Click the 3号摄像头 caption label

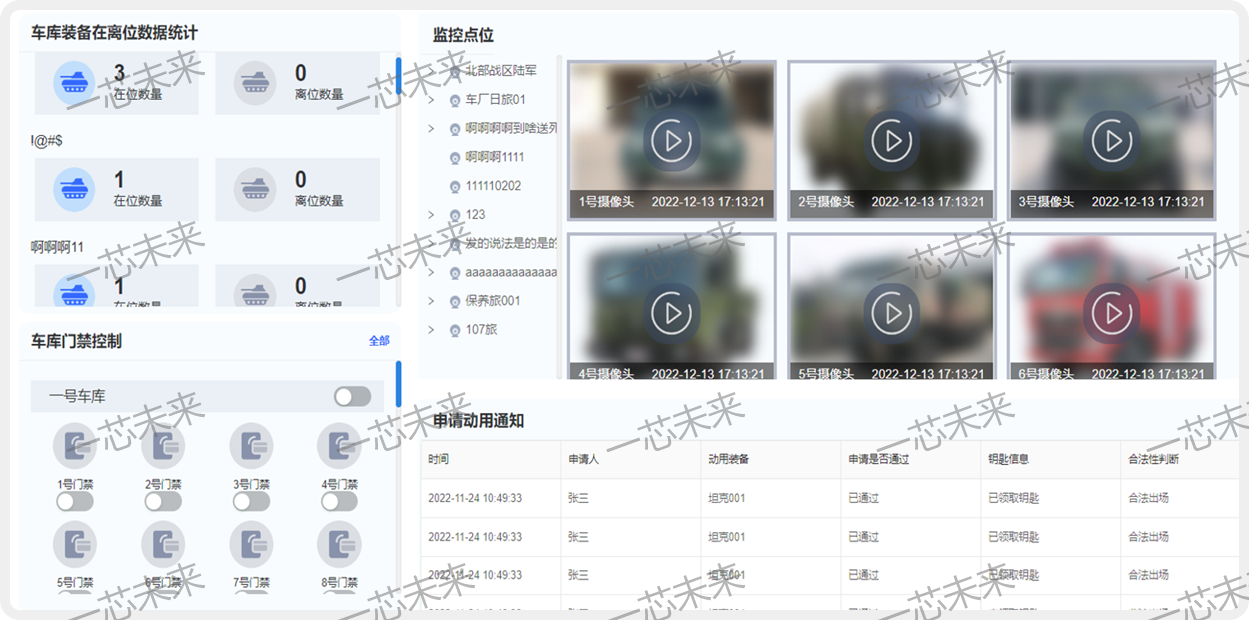pyautogui.click(x=1046, y=202)
